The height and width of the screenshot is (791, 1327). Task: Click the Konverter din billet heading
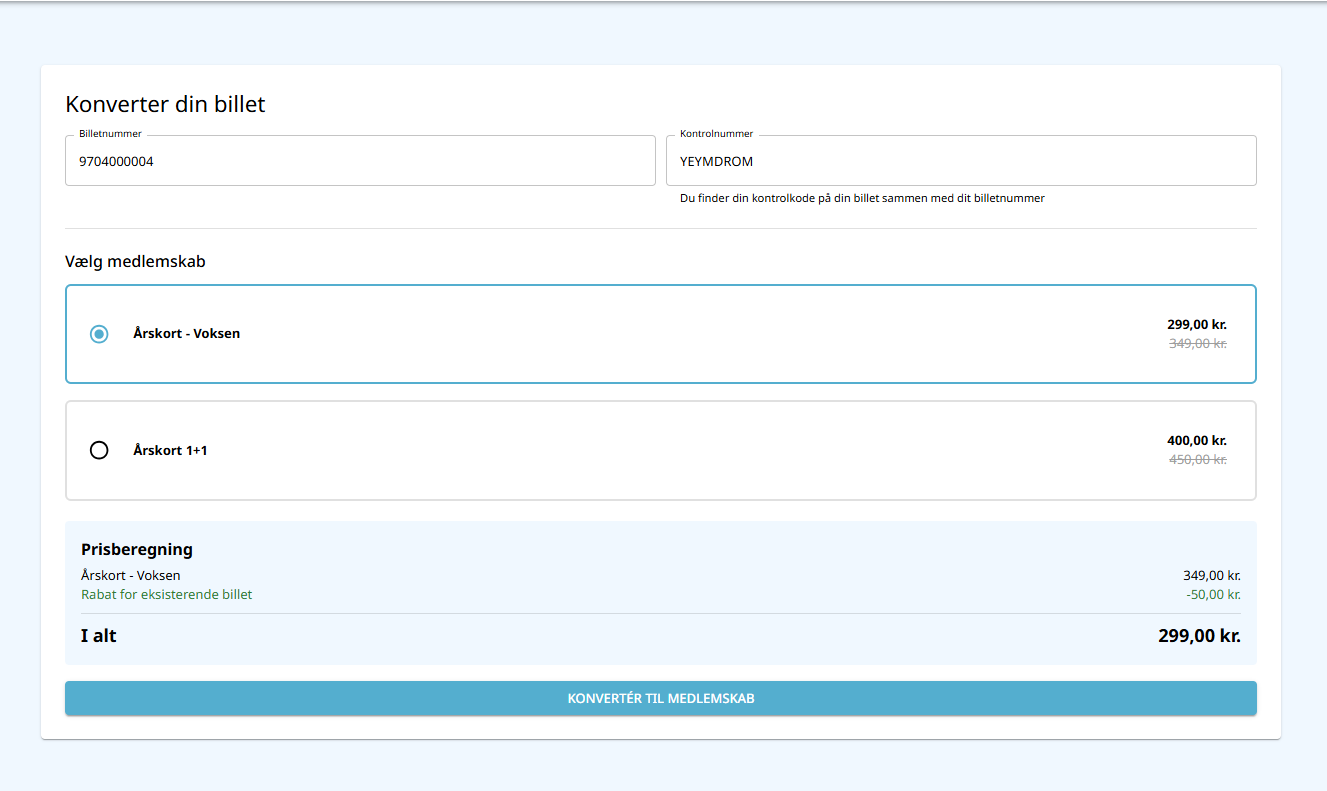pyautogui.click(x=165, y=104)
